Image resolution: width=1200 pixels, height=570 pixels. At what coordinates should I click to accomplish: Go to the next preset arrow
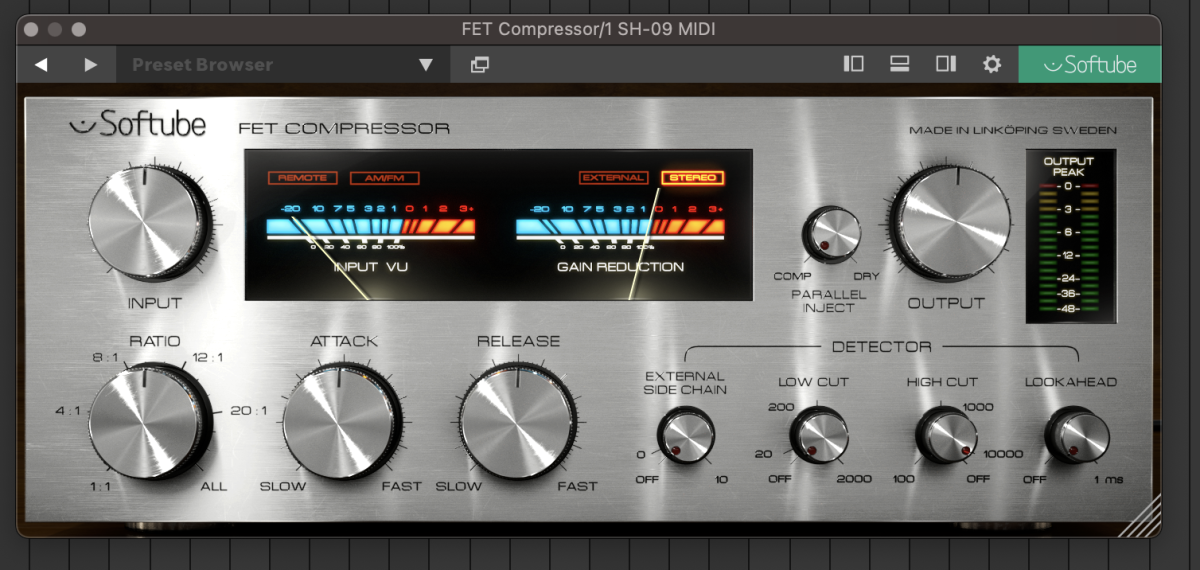click(x=91, y=65)
